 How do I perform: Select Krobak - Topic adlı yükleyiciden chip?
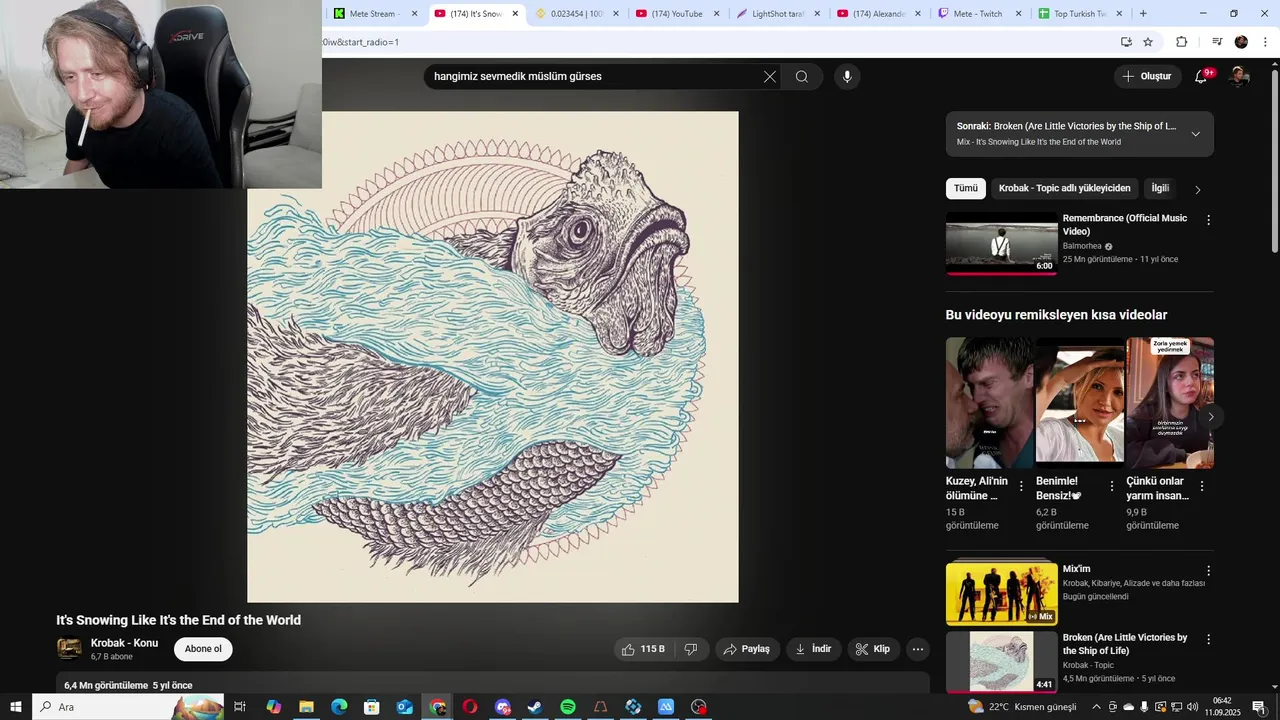tap(1064, 188)
